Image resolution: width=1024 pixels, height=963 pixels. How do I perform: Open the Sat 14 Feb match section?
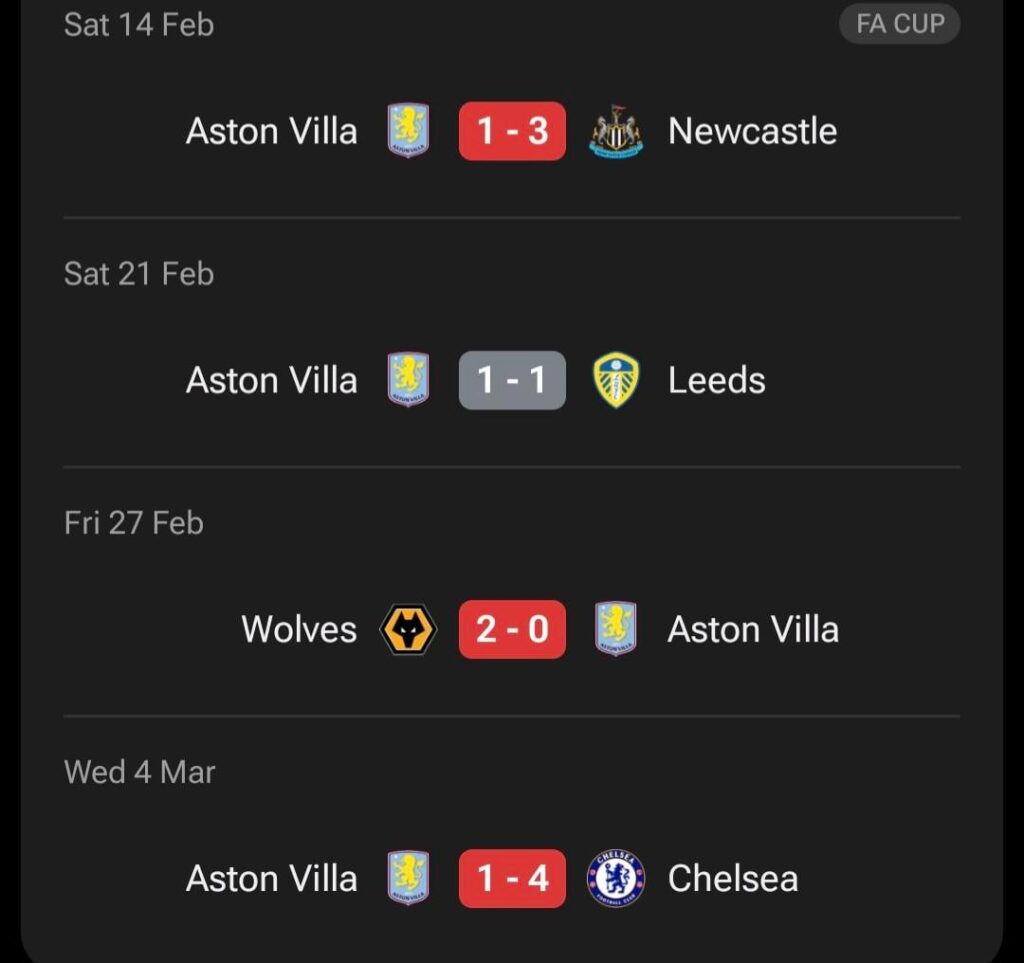pos(138,24)
